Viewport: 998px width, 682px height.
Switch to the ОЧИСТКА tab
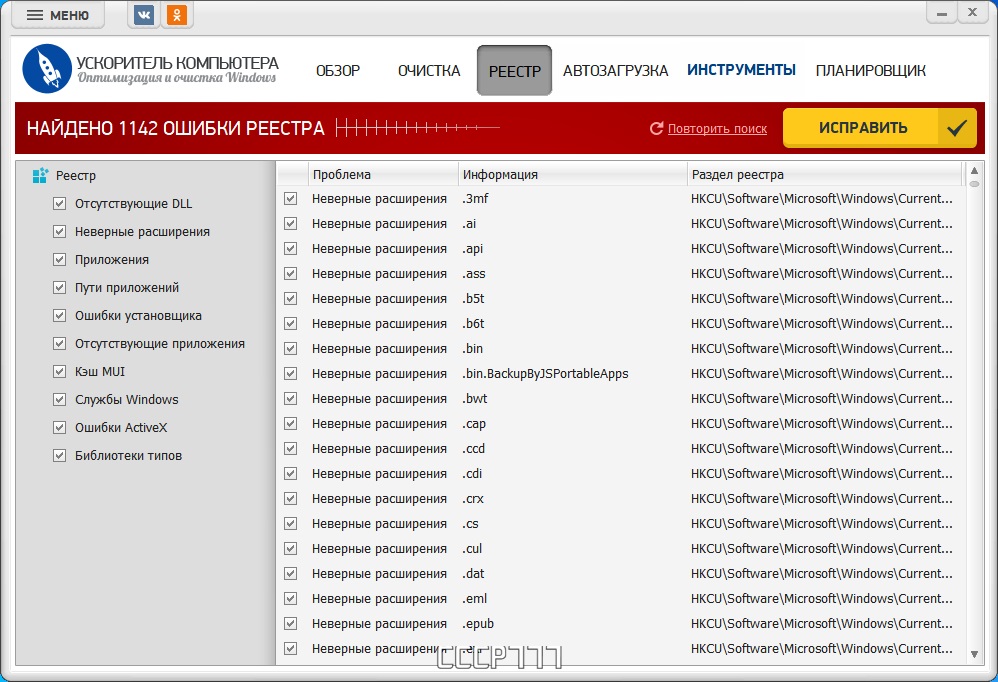[x=429, y=71]
